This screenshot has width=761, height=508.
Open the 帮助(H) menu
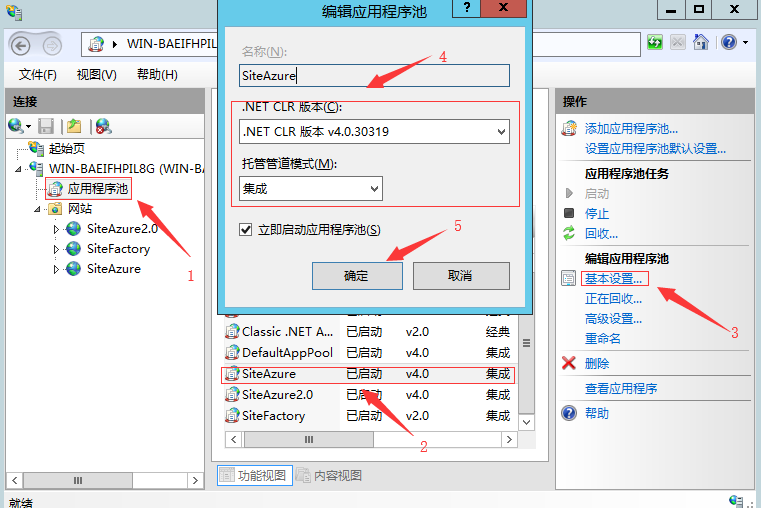(x=157, y=75)
